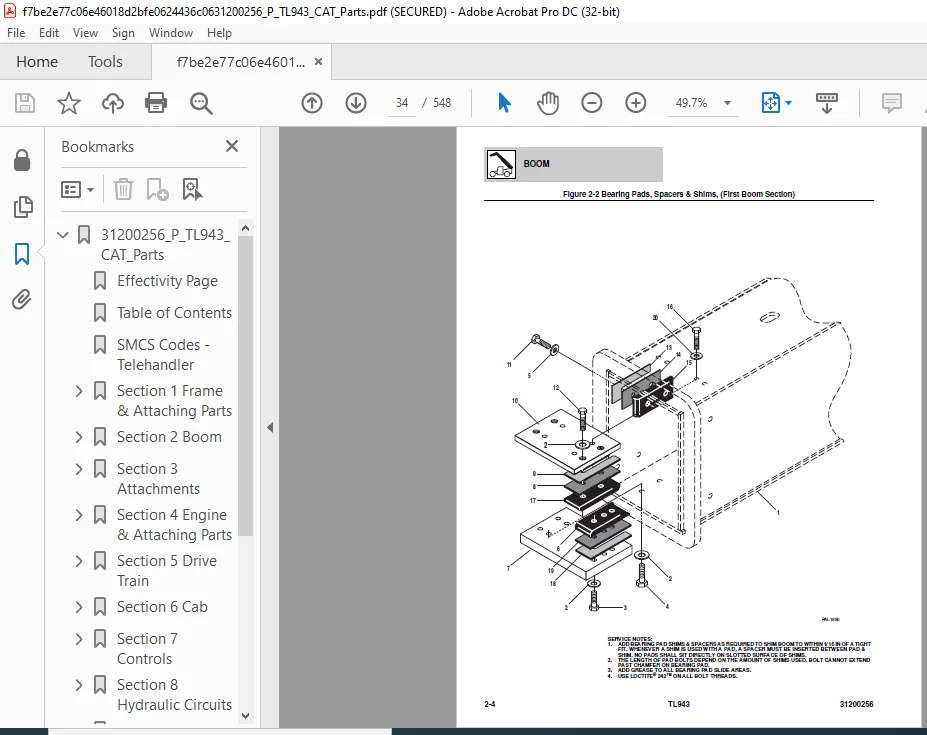The width and height of the screenshot is (927, 735).
Task: Open Table of Contents bookmark
Action: (x=174, y=313)
